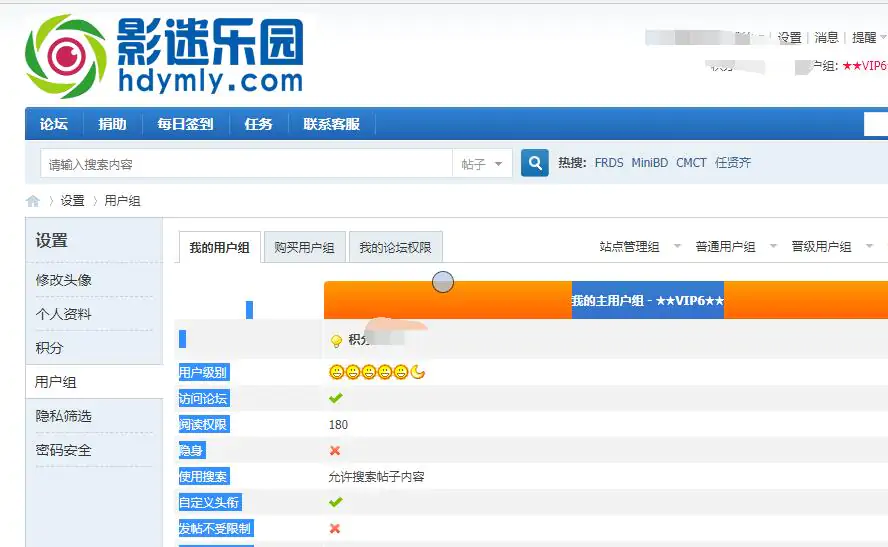888x547 pixels.
Task: Open the 帖子 search type dropdown
Action: coord(482,164)
